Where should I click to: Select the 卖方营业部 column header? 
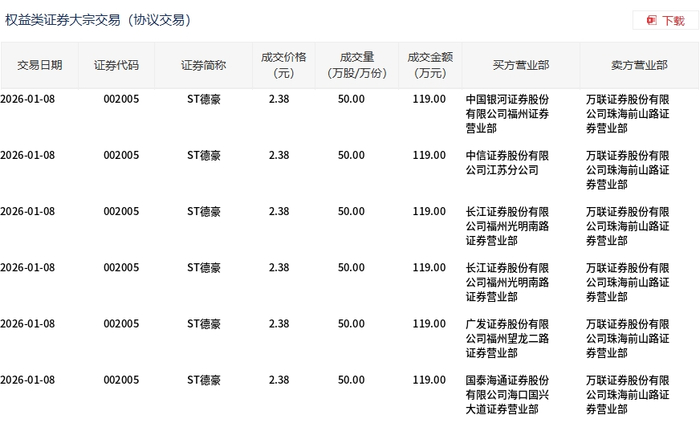(639, 65)
